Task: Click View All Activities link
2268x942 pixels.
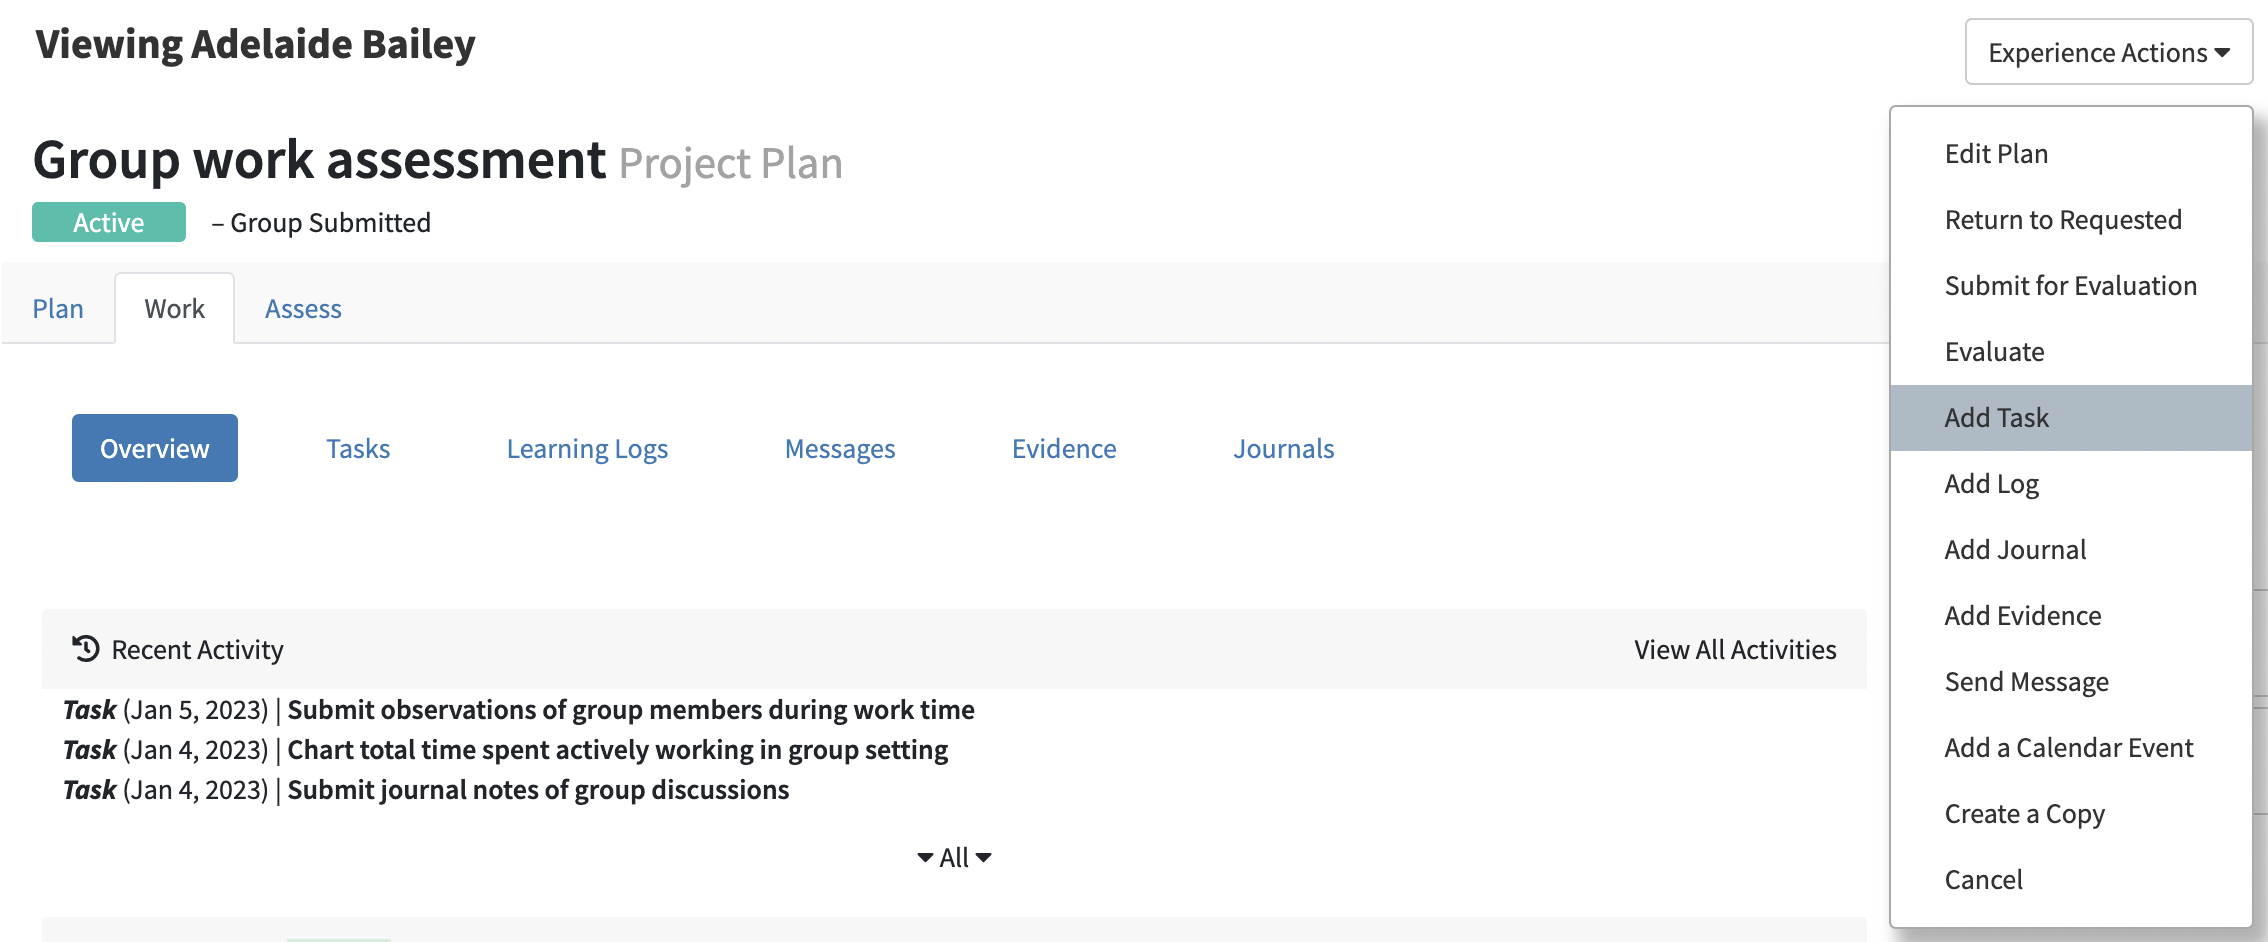Action: coord(1735,650)
